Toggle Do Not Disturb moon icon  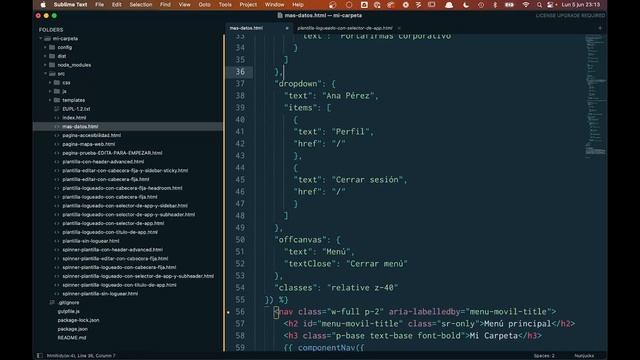coord(466,5)
